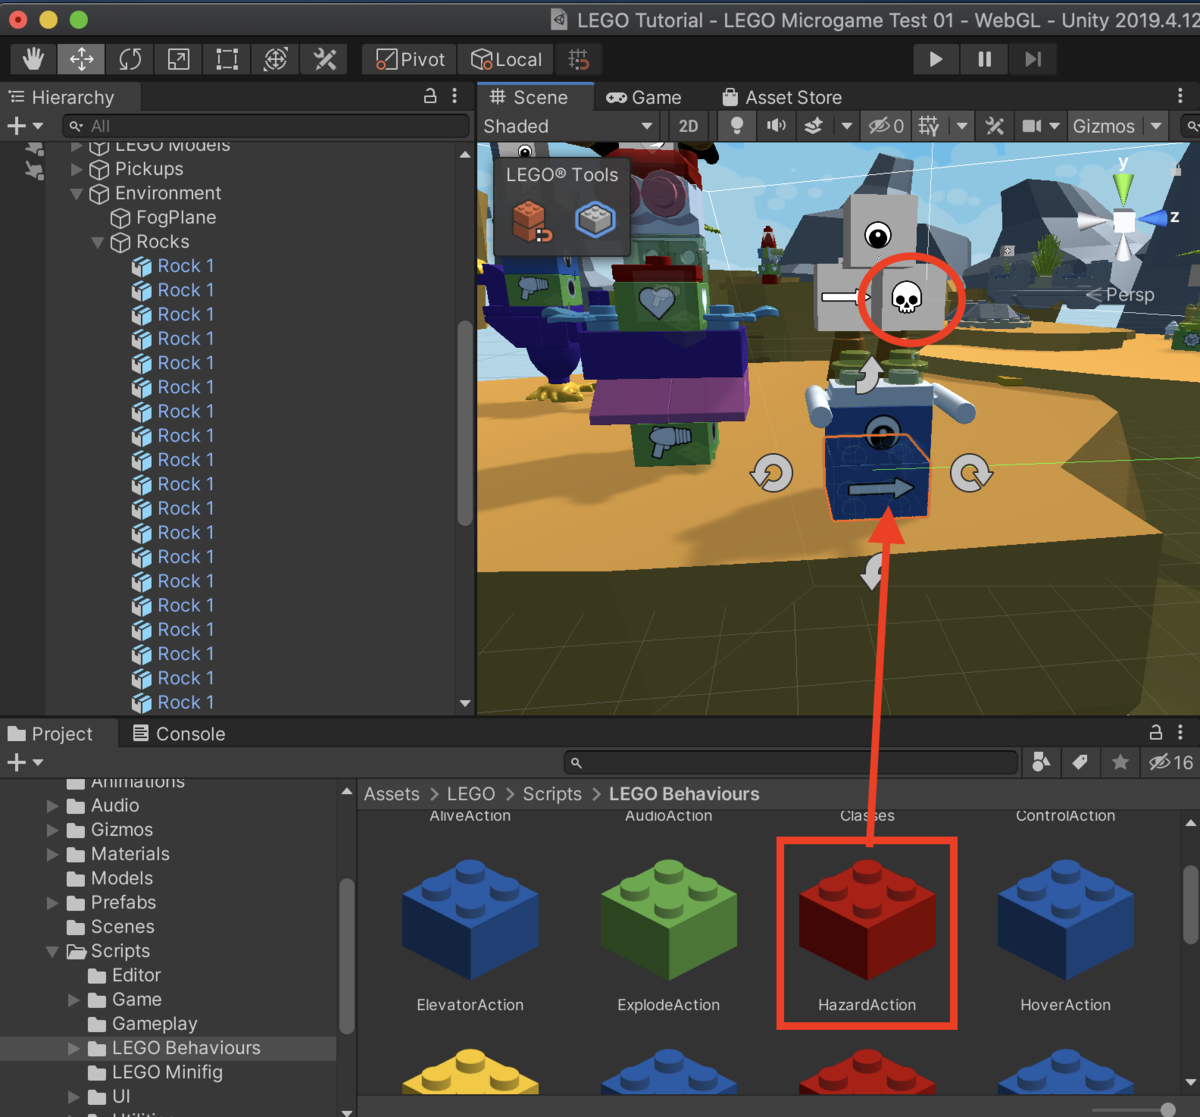Open custom editor tools

(324, 59)
